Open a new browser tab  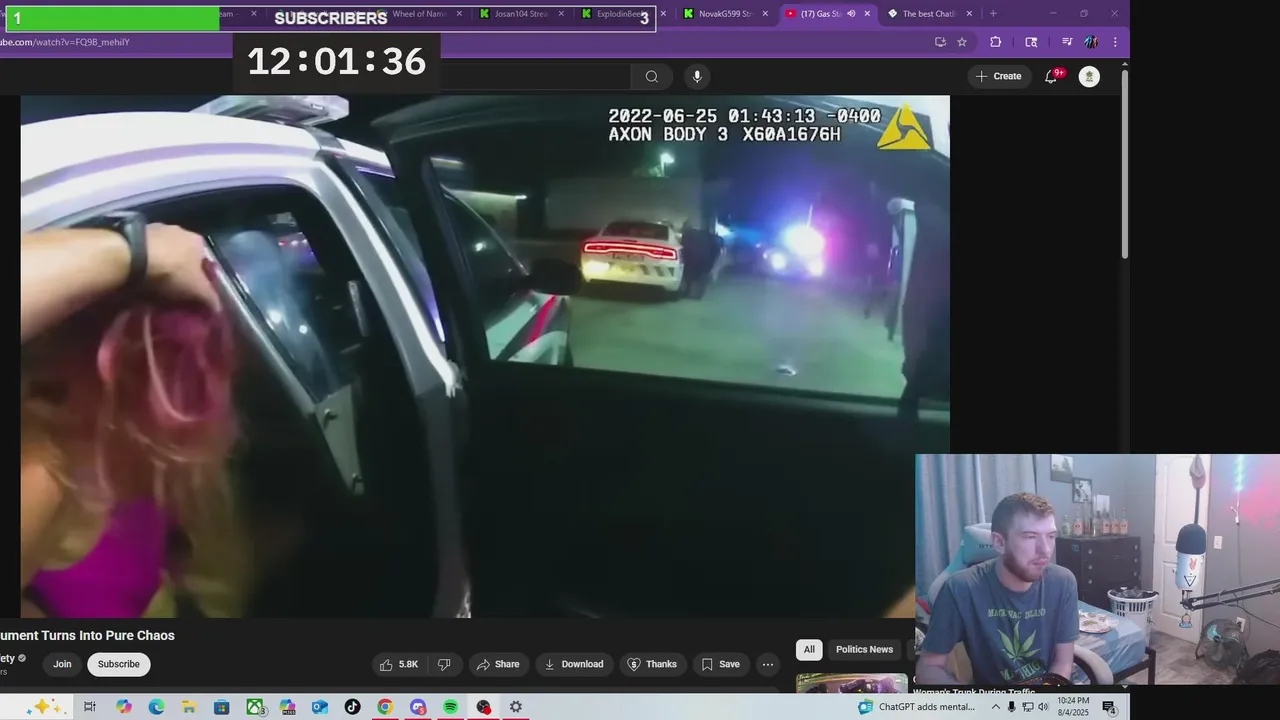(x=993, y=14)
